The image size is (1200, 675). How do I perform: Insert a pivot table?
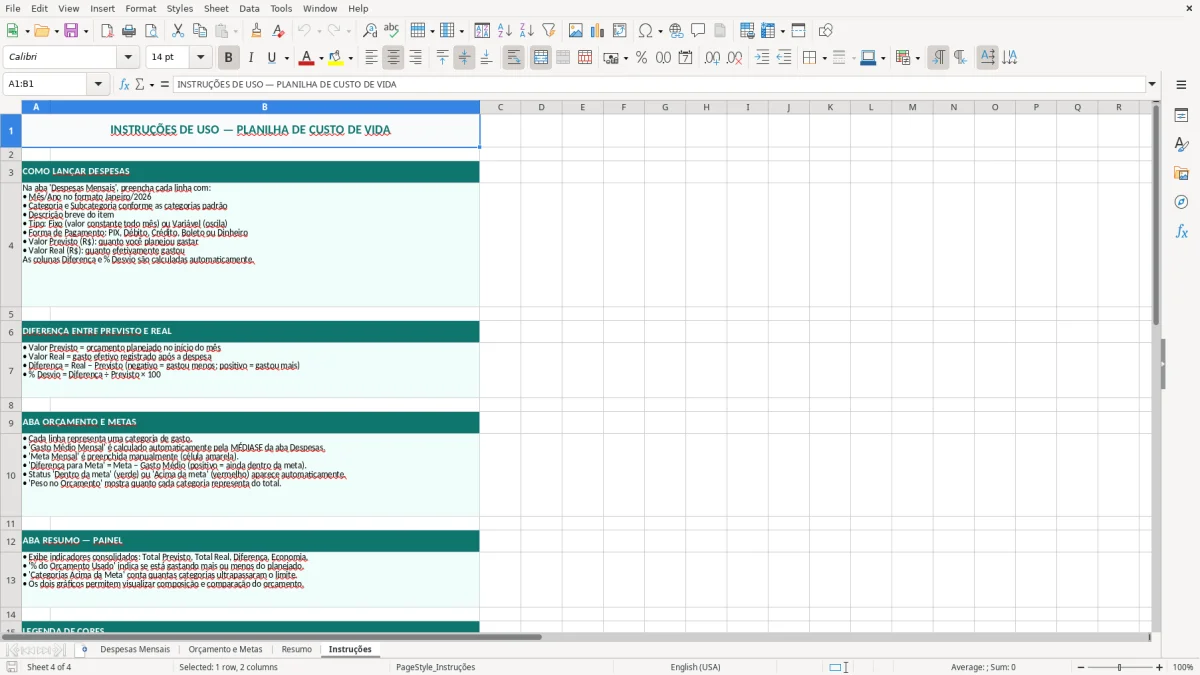[x=620, y=31]
